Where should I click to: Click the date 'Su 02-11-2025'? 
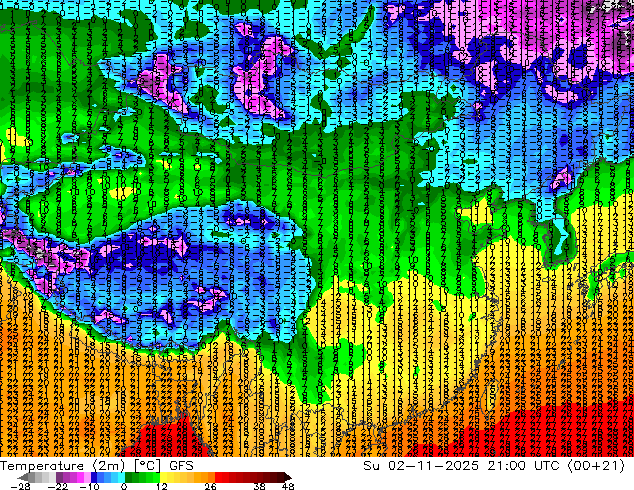(x=421, y=466)
